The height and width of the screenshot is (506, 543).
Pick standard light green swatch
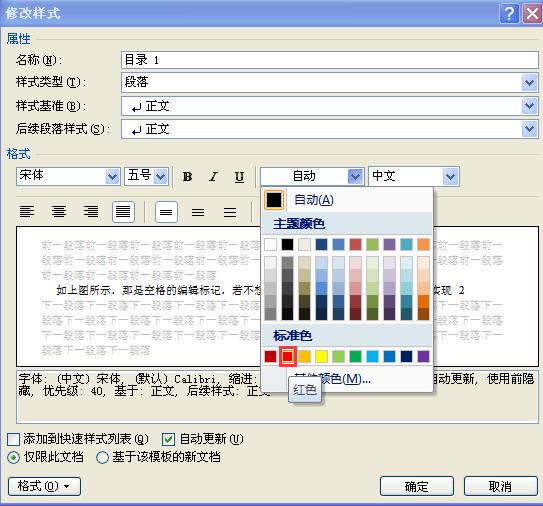click(339, 356)
